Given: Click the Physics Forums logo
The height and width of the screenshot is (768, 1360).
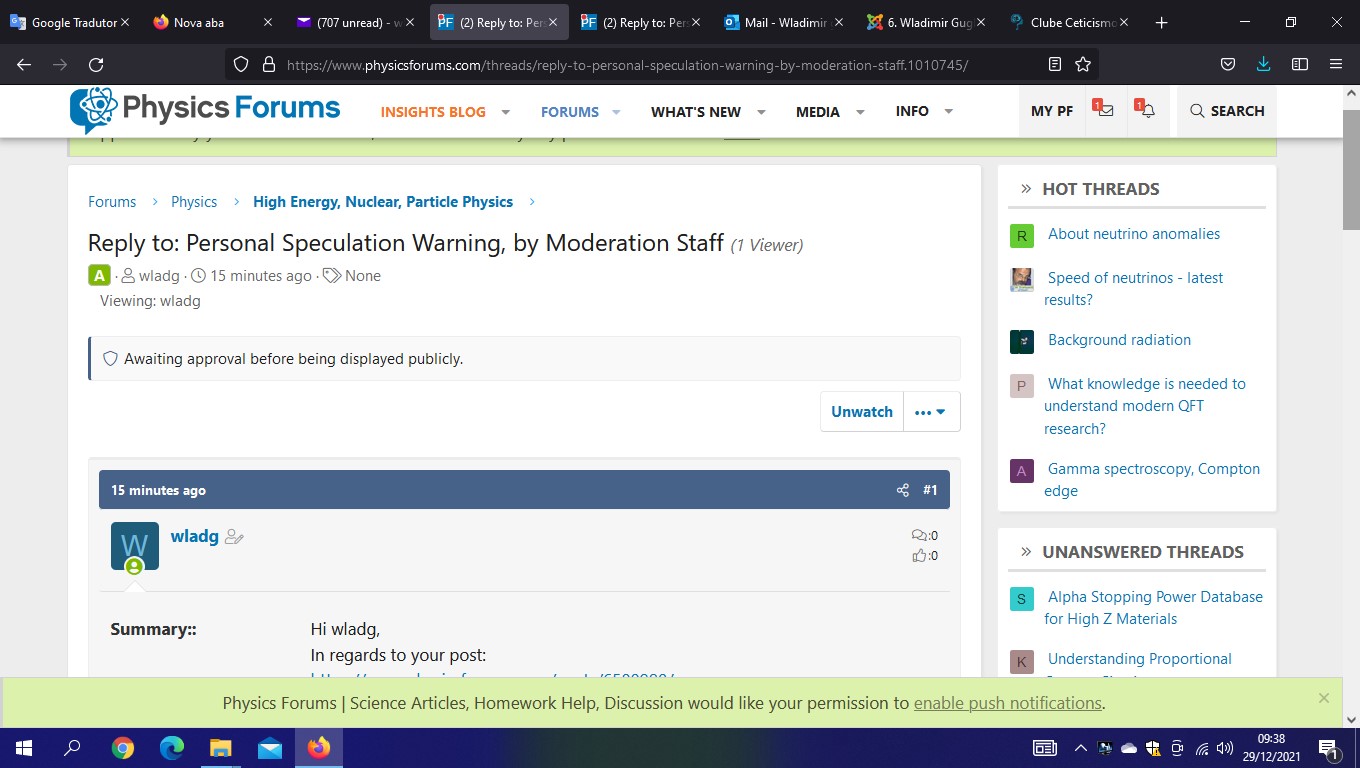Looking at the screenshot, I should [x=205, y=109].
